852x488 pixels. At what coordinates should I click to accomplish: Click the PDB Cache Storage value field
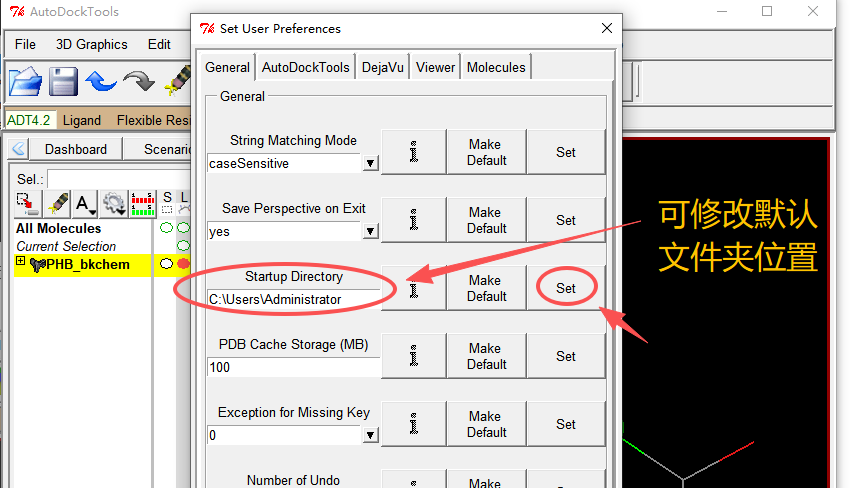292,367
